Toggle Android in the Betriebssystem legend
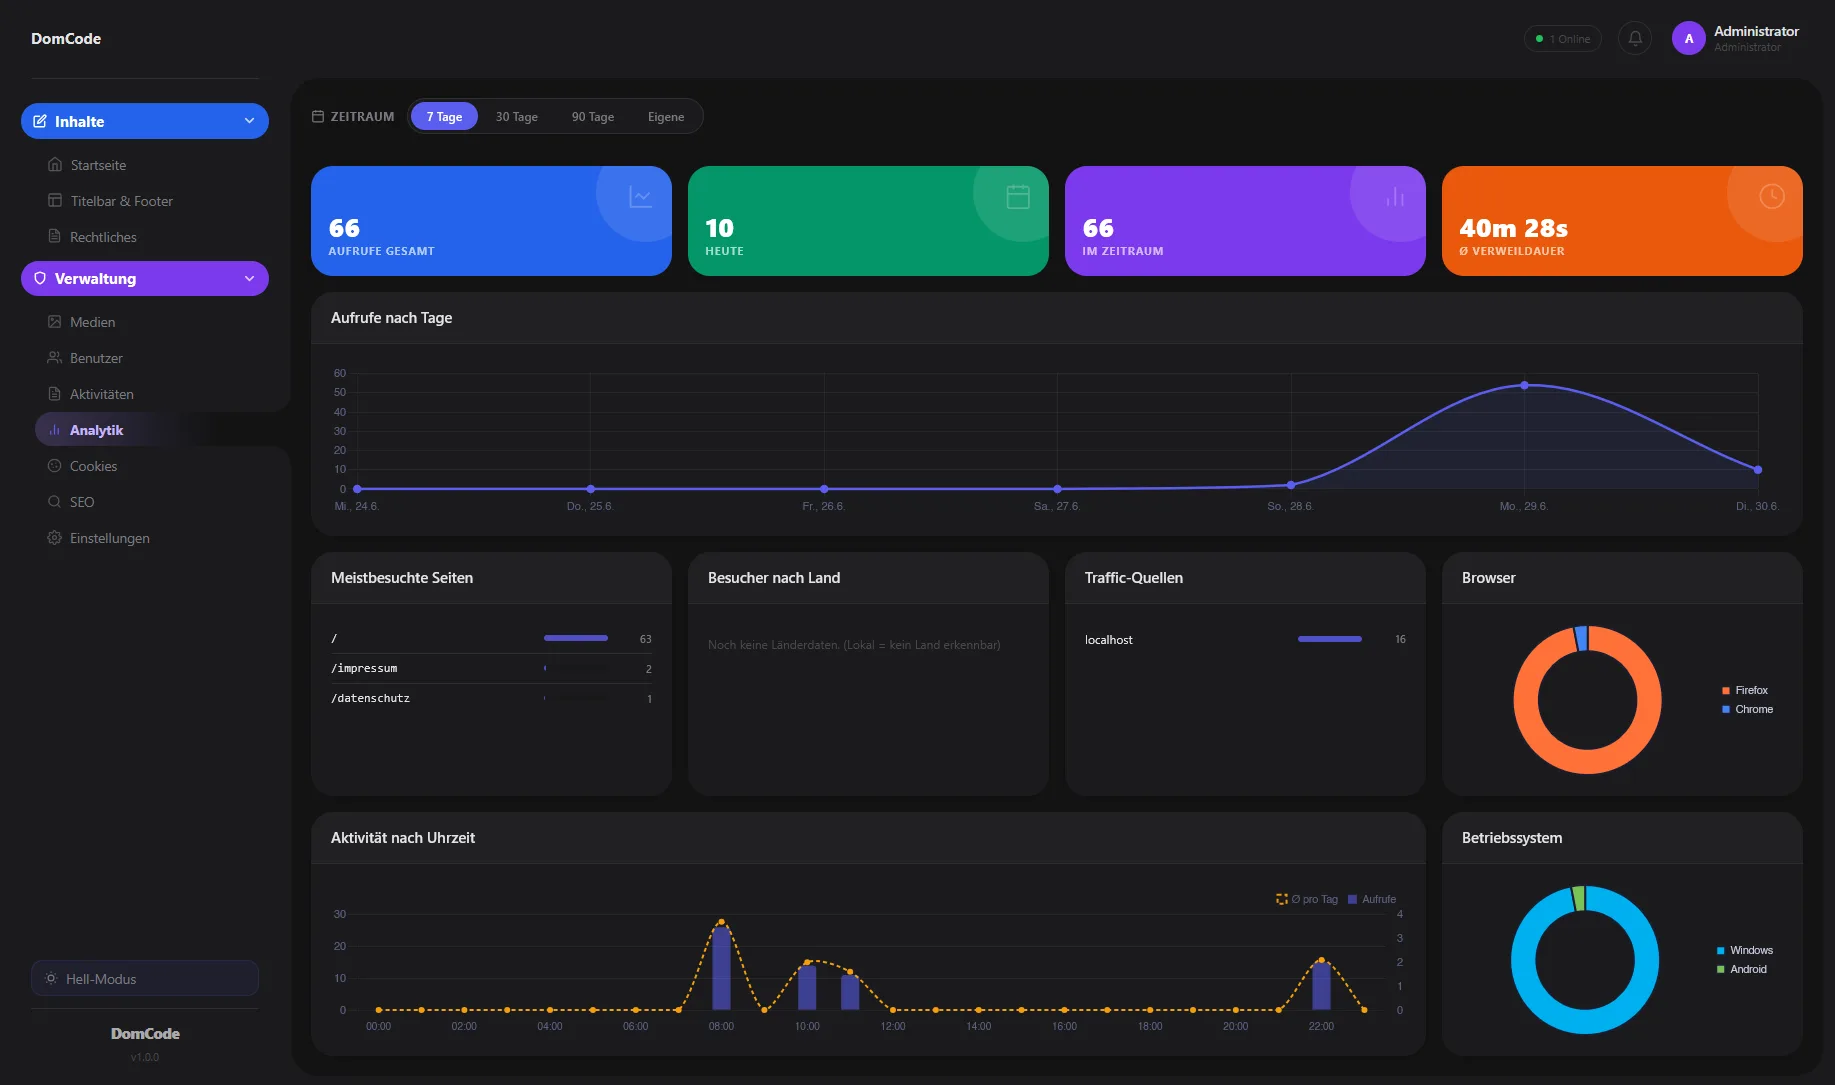The height and width of the screenshot is (1085, 1835). coord(1742,969)
